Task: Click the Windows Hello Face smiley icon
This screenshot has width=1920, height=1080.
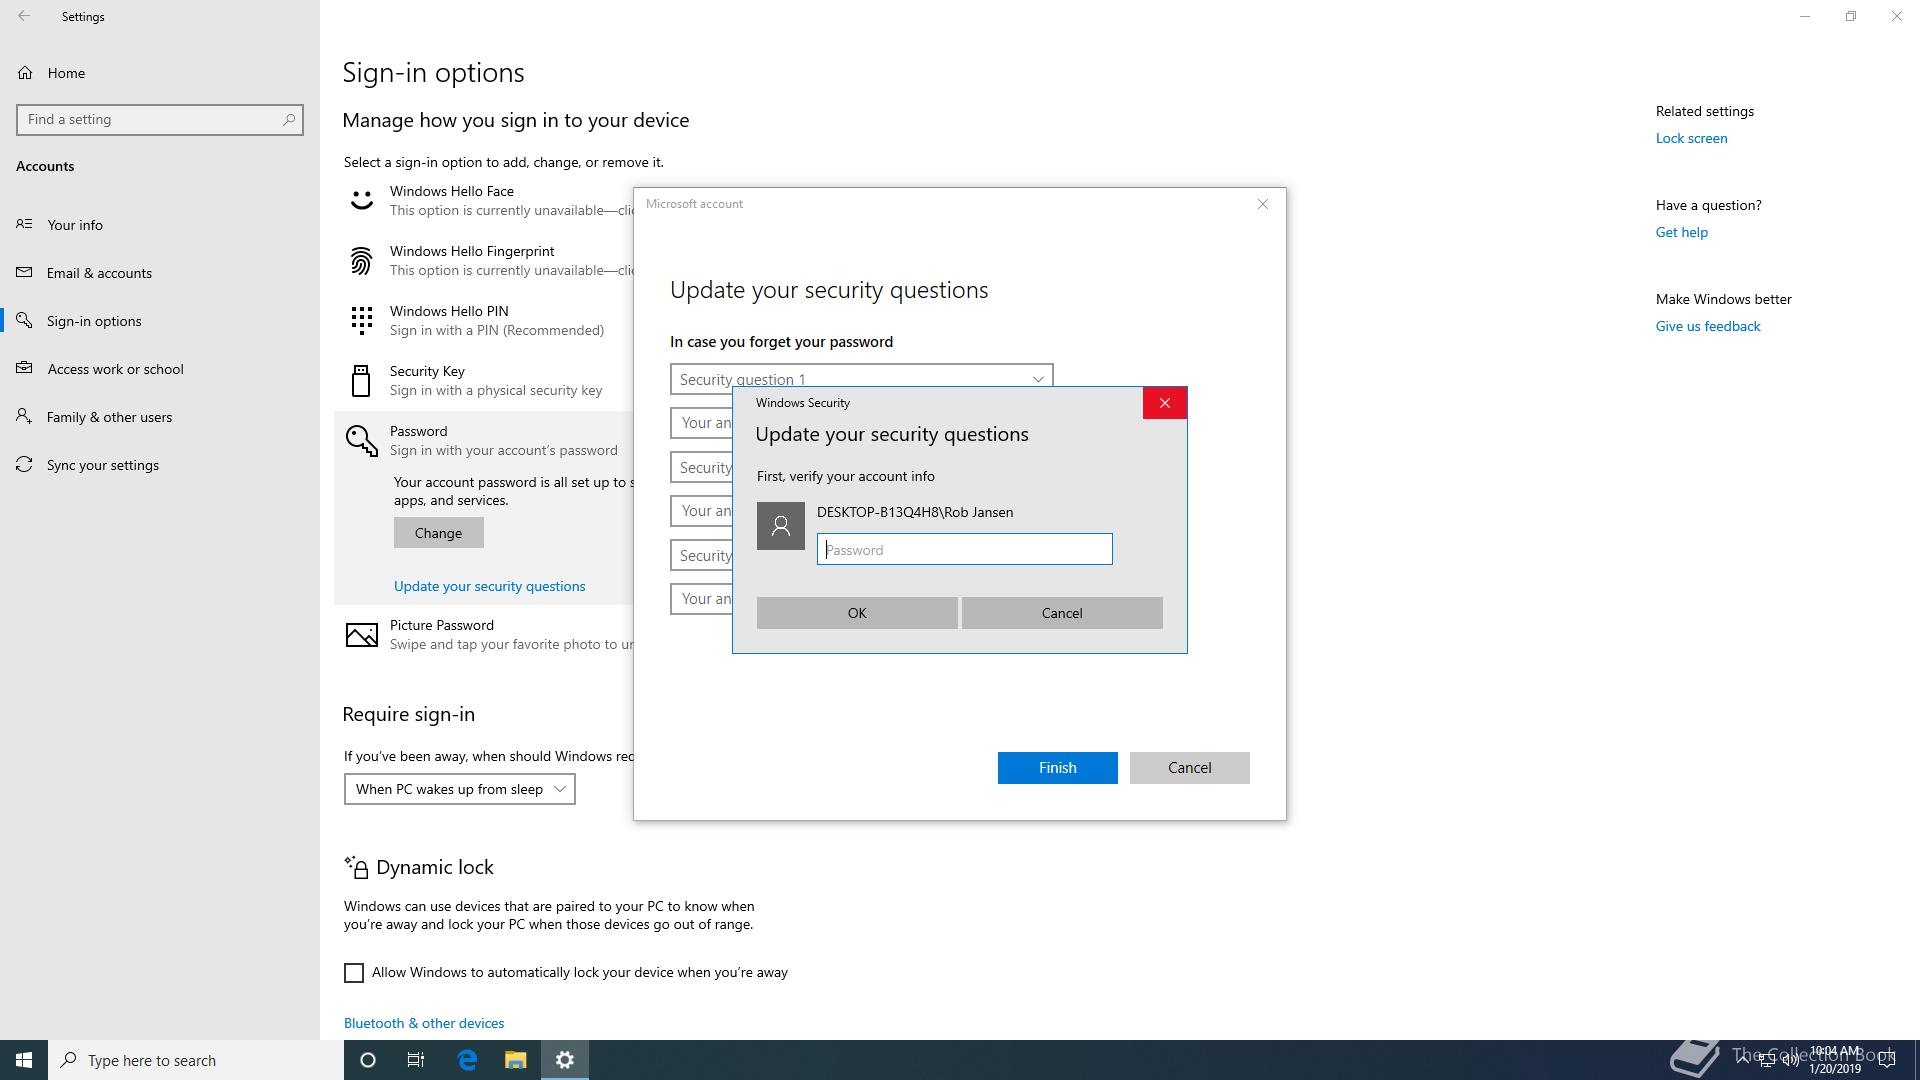Action: 361,200
